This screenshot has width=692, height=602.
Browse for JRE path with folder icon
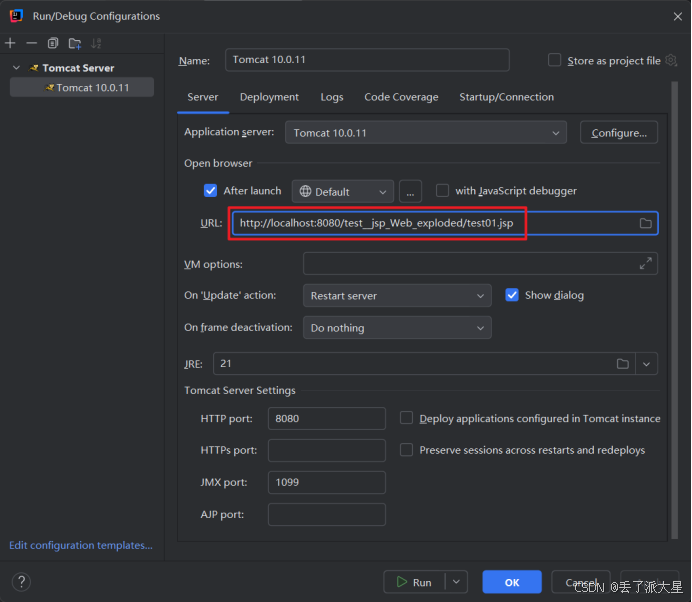(x=622, y=364)
